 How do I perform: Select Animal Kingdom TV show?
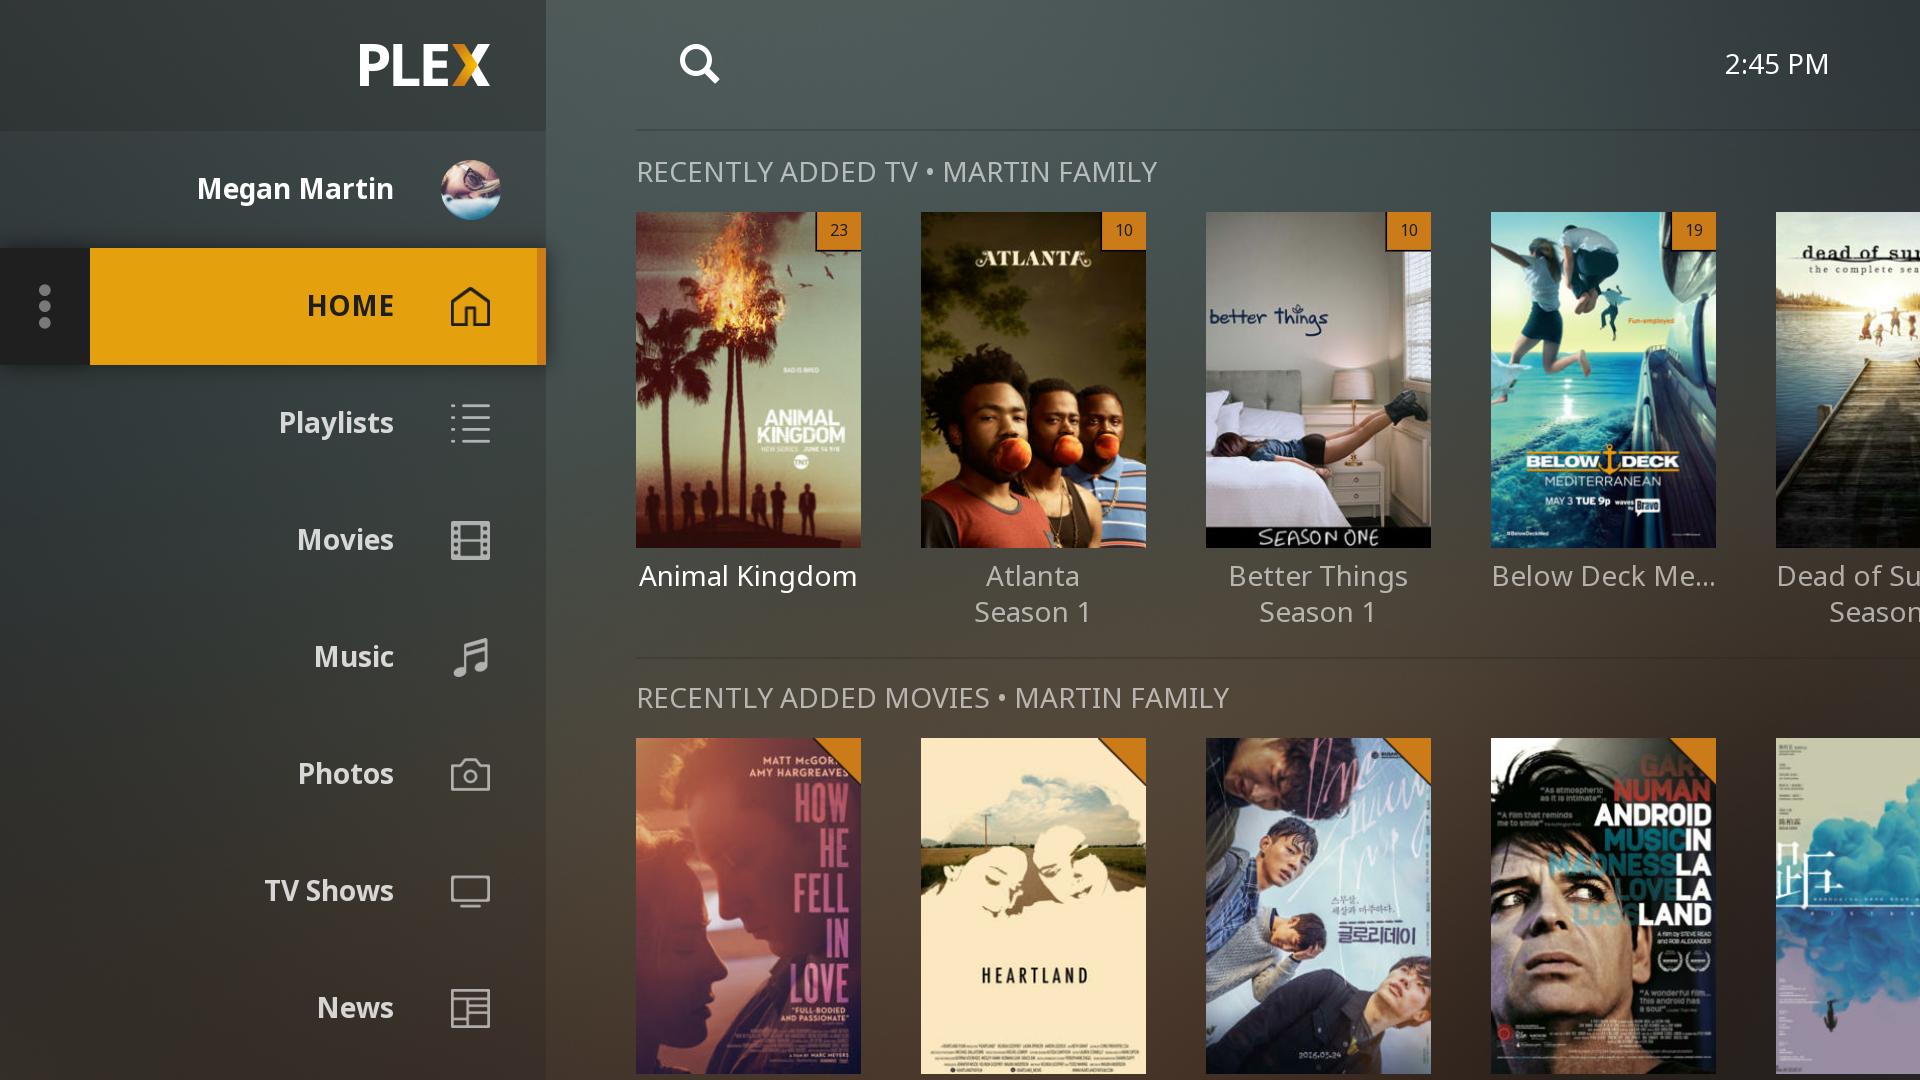(x=748, y=380)
